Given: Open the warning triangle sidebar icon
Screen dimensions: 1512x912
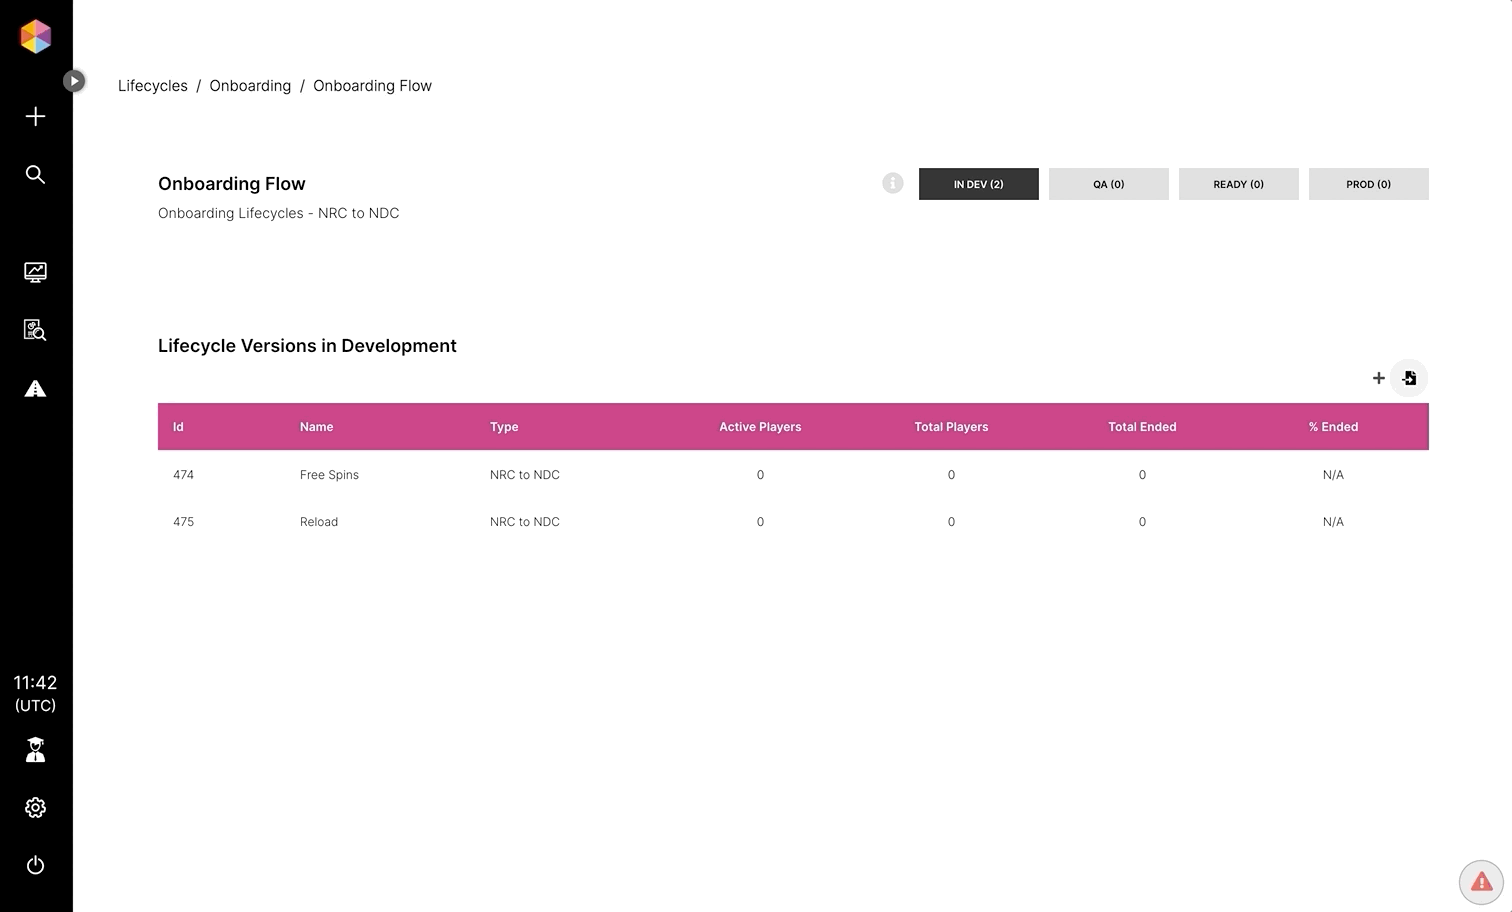Looking at the screenshot, I should pyautogui.click(x=35, y=389).
